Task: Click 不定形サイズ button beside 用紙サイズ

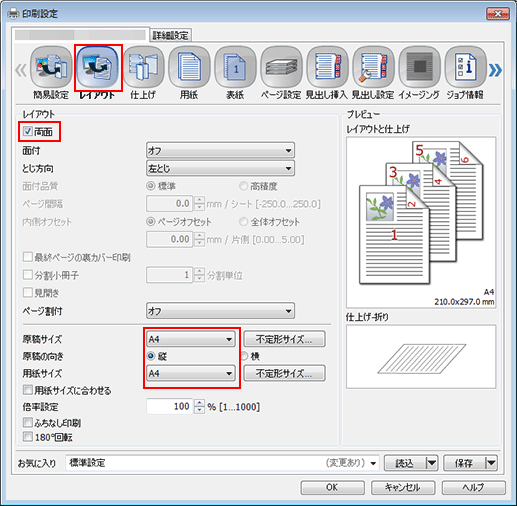Action: pos(284,373)
